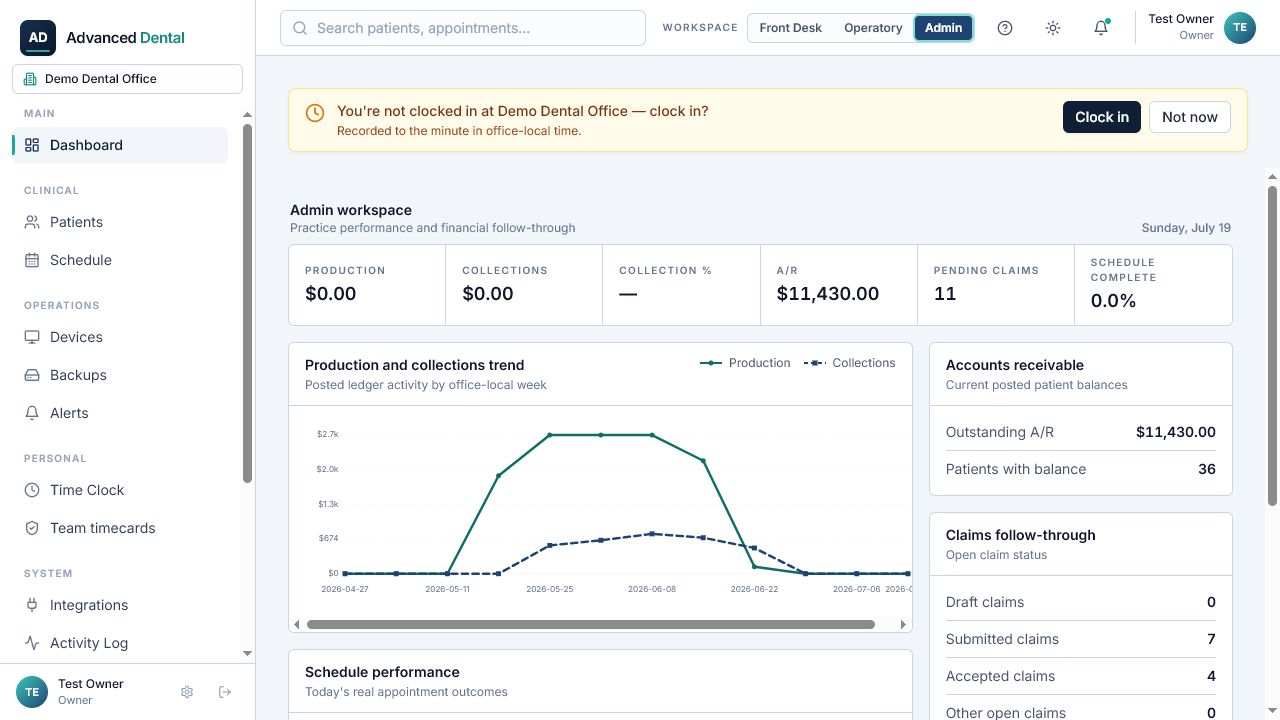Click the Clock in button
This screenshot has height=720, width=1280.
click(1102, 117)
